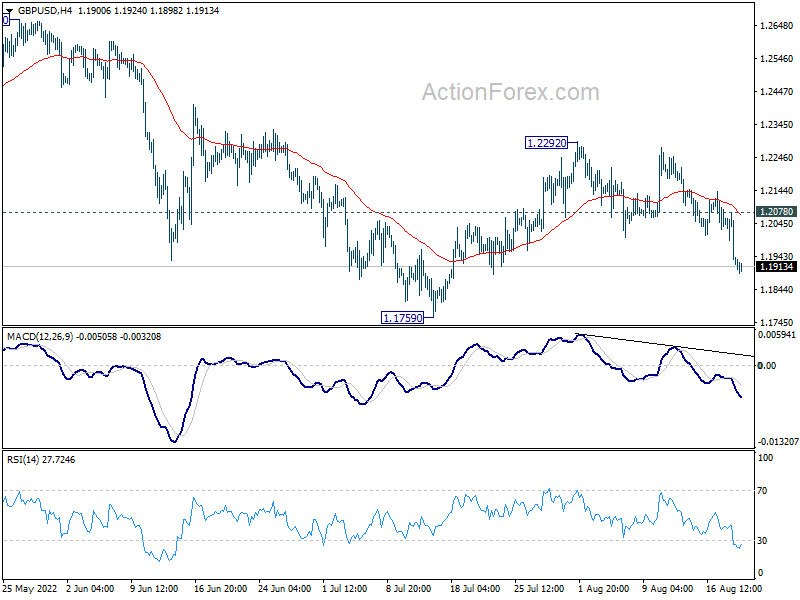Select the 8 Jul 20:00 time label
Viewport: 800px width, 600px height.
tap(409, 588)
